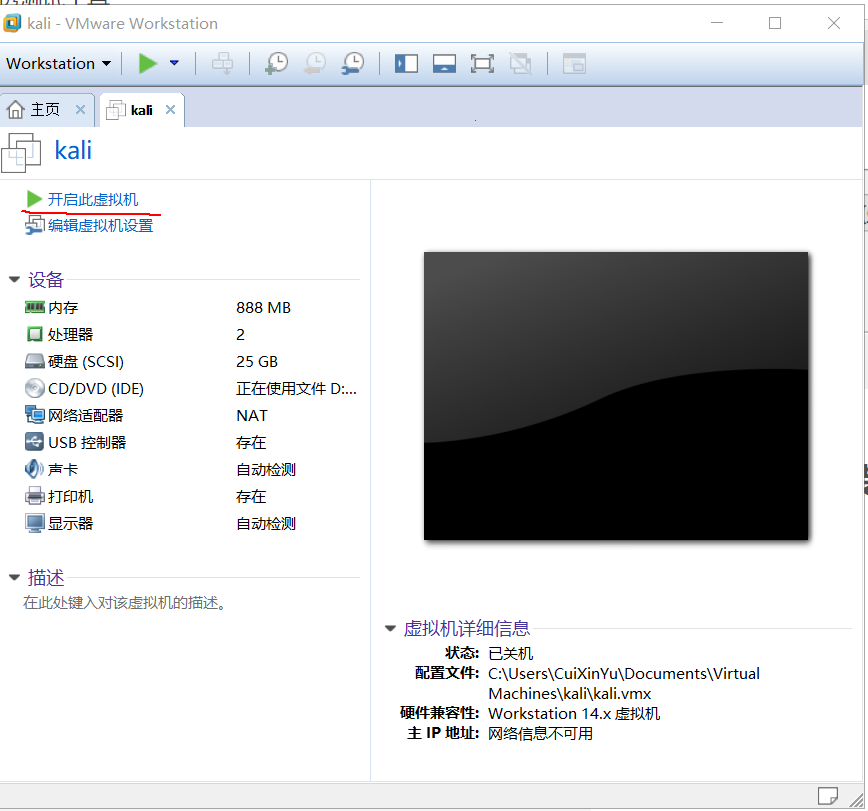The image size is (868, 811).
Task: Click the kali.vmx config file path
Action: 624,684
